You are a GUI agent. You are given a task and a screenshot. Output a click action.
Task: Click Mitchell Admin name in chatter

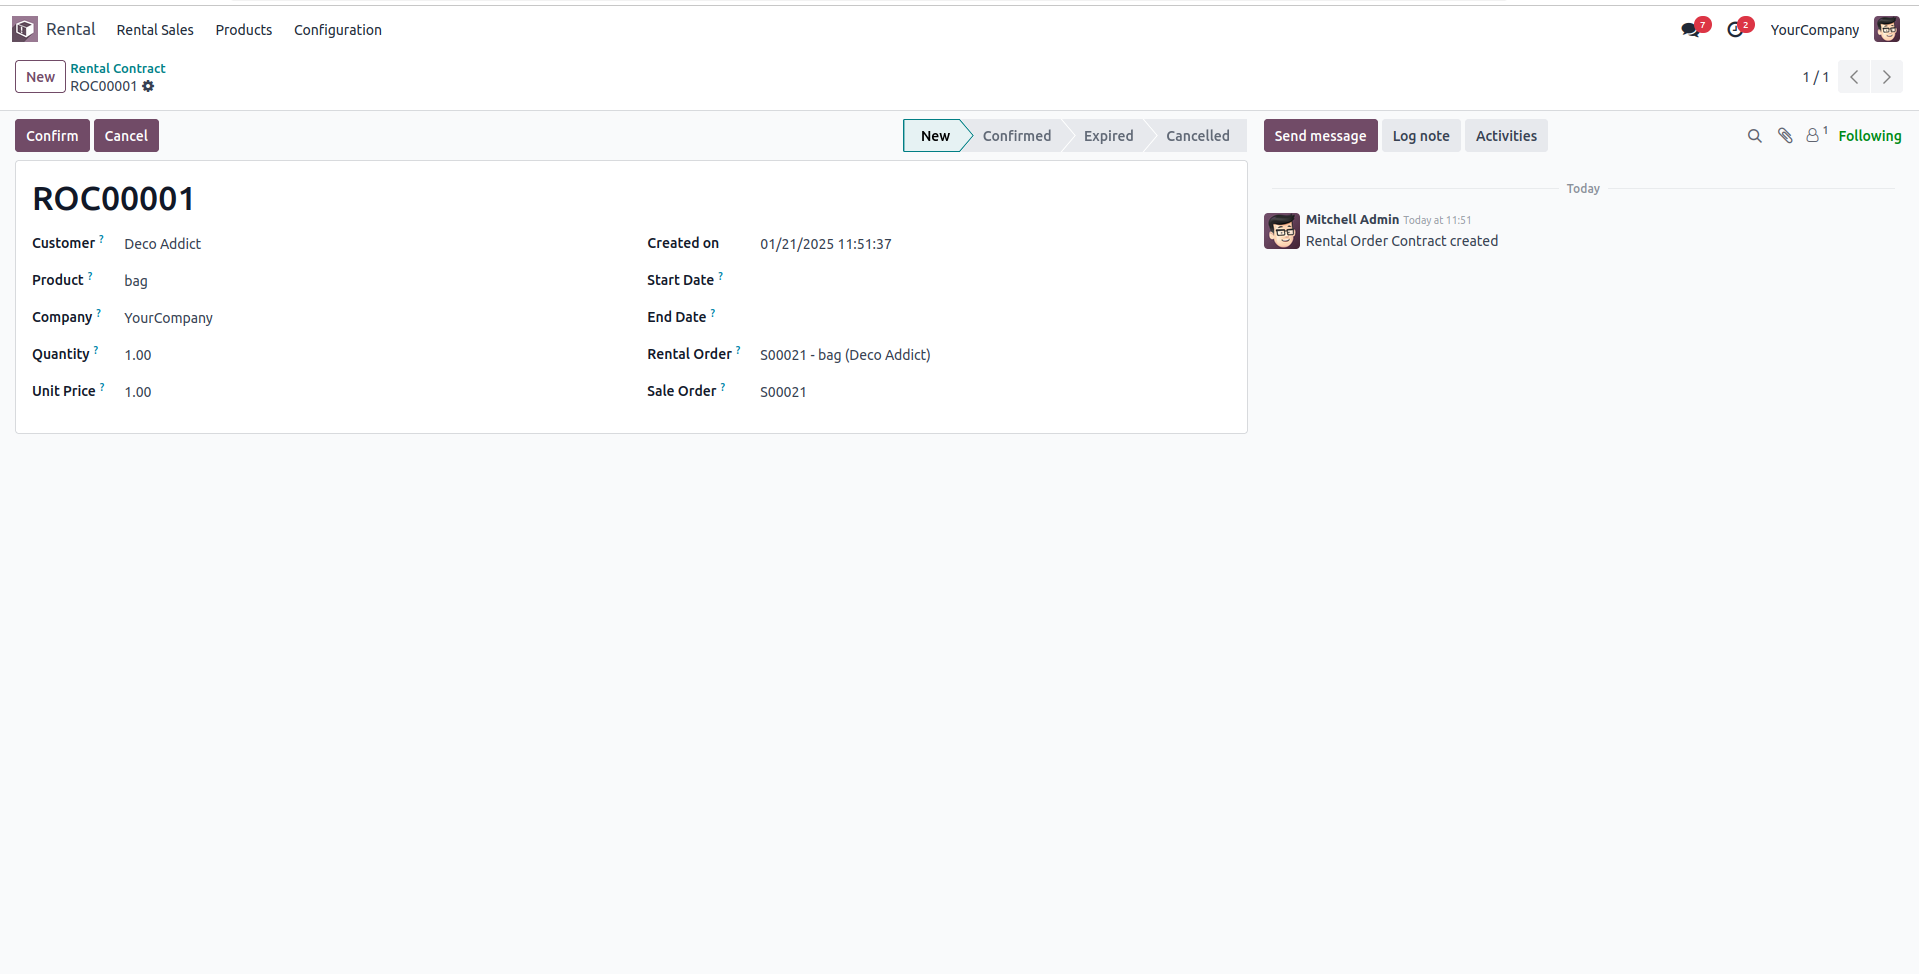1352,220
